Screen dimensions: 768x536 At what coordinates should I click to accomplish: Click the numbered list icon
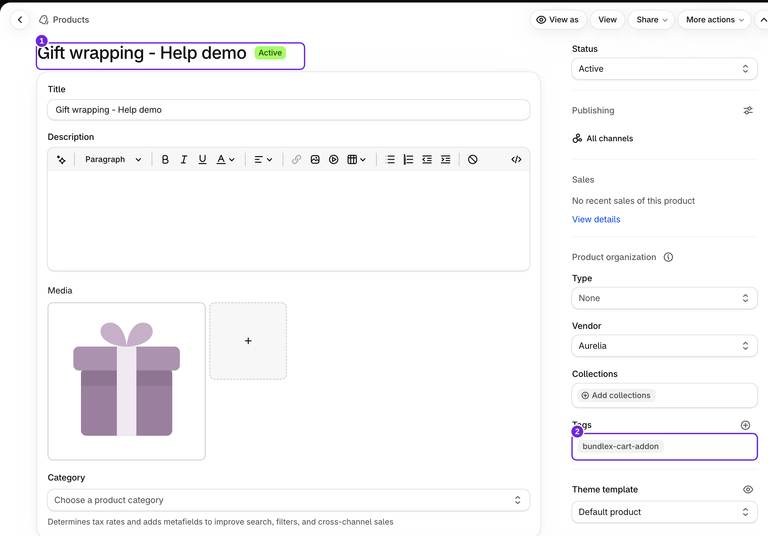(408, 159)
